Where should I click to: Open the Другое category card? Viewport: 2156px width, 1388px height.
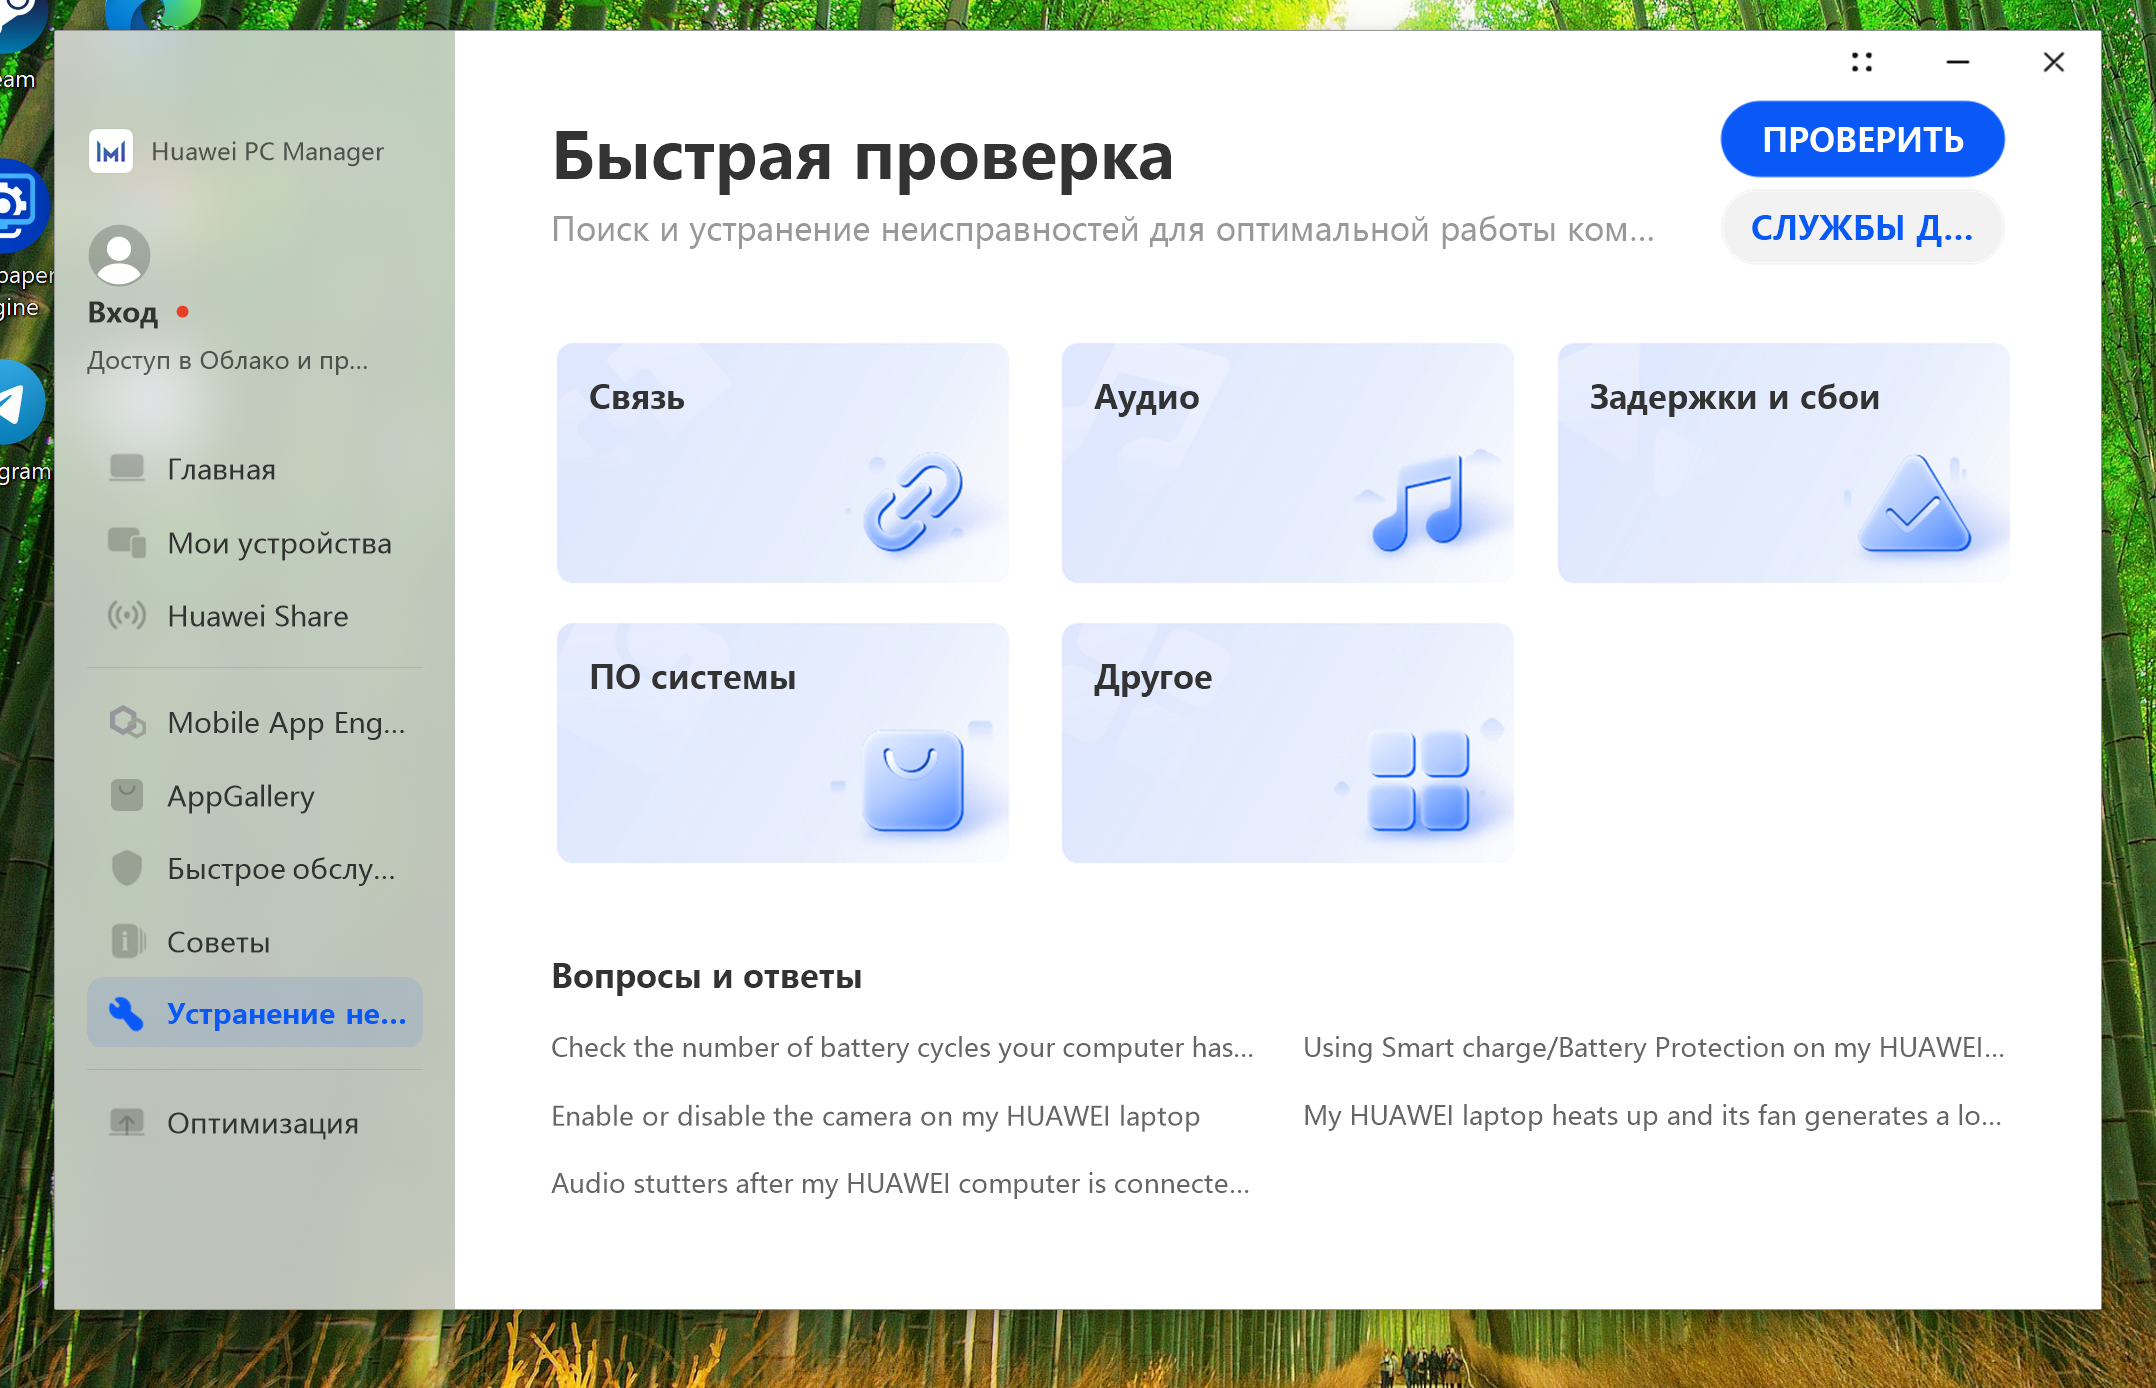[x=1287, y=742]
